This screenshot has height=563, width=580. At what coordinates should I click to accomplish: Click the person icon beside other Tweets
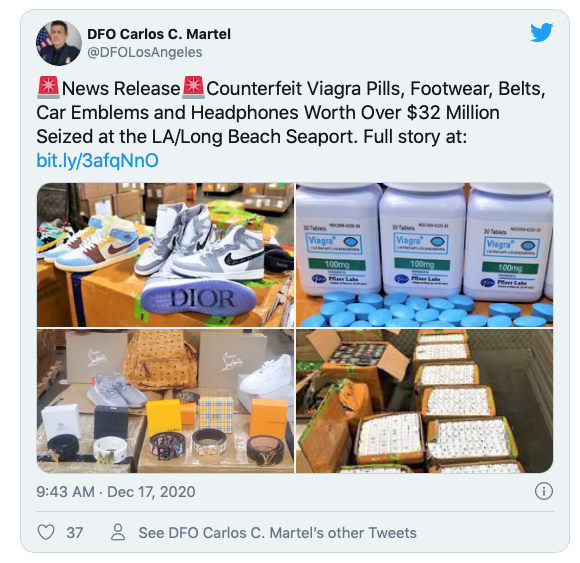118,532
